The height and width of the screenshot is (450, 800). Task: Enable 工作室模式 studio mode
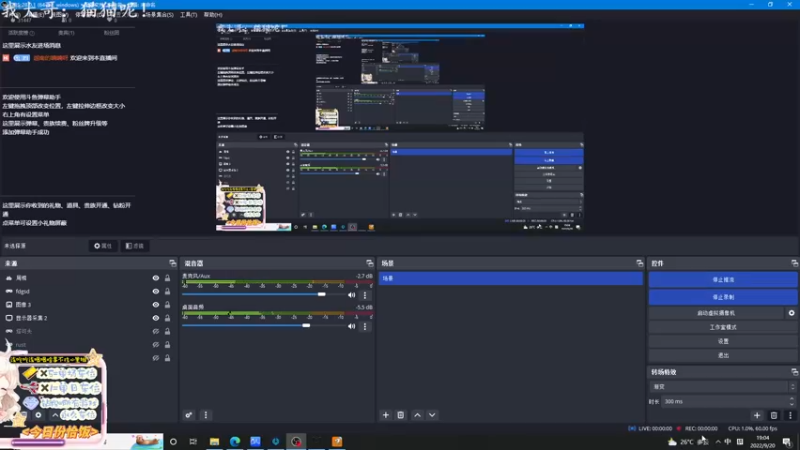pos(723,327)
